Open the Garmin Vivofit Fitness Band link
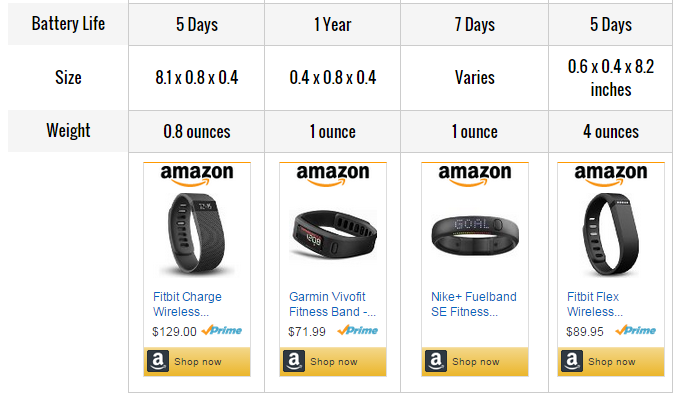Screen dimensions: 684x401 coord(332,304)
